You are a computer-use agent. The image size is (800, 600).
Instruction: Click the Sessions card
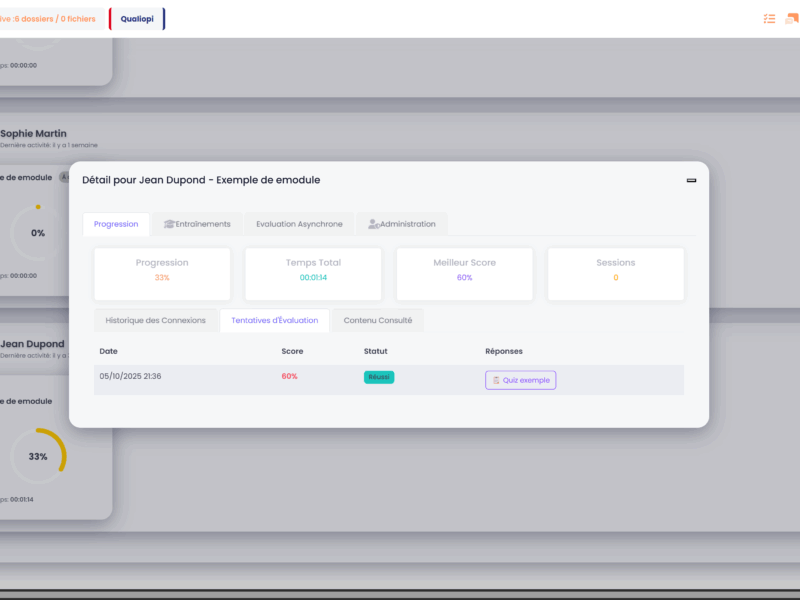(615, 273)
